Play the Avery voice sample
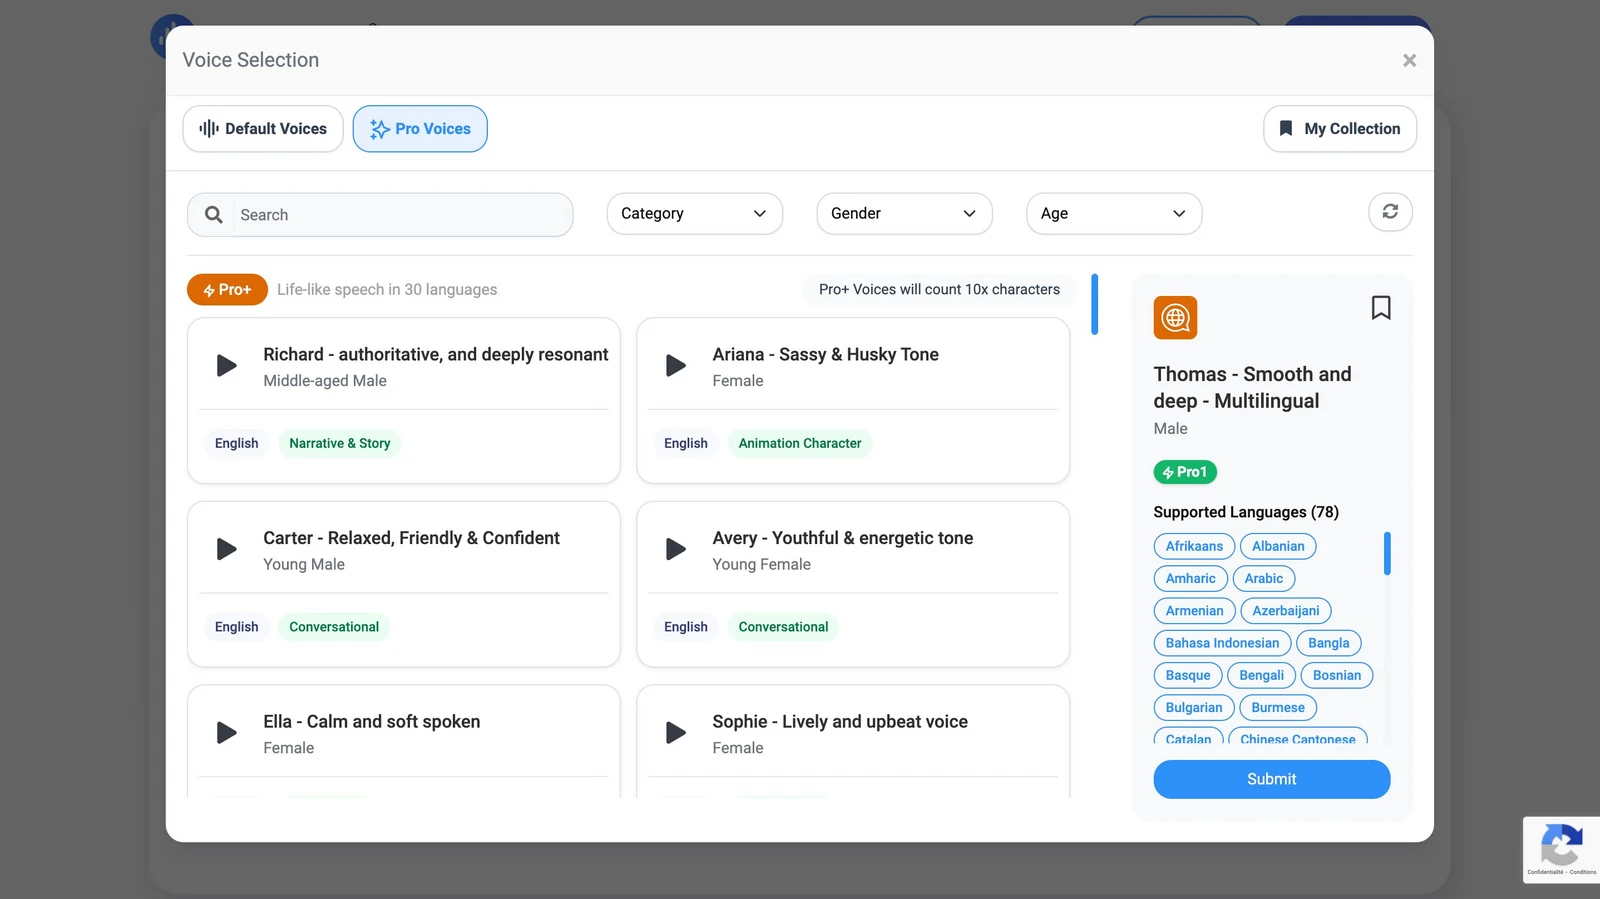 [676, 549]
